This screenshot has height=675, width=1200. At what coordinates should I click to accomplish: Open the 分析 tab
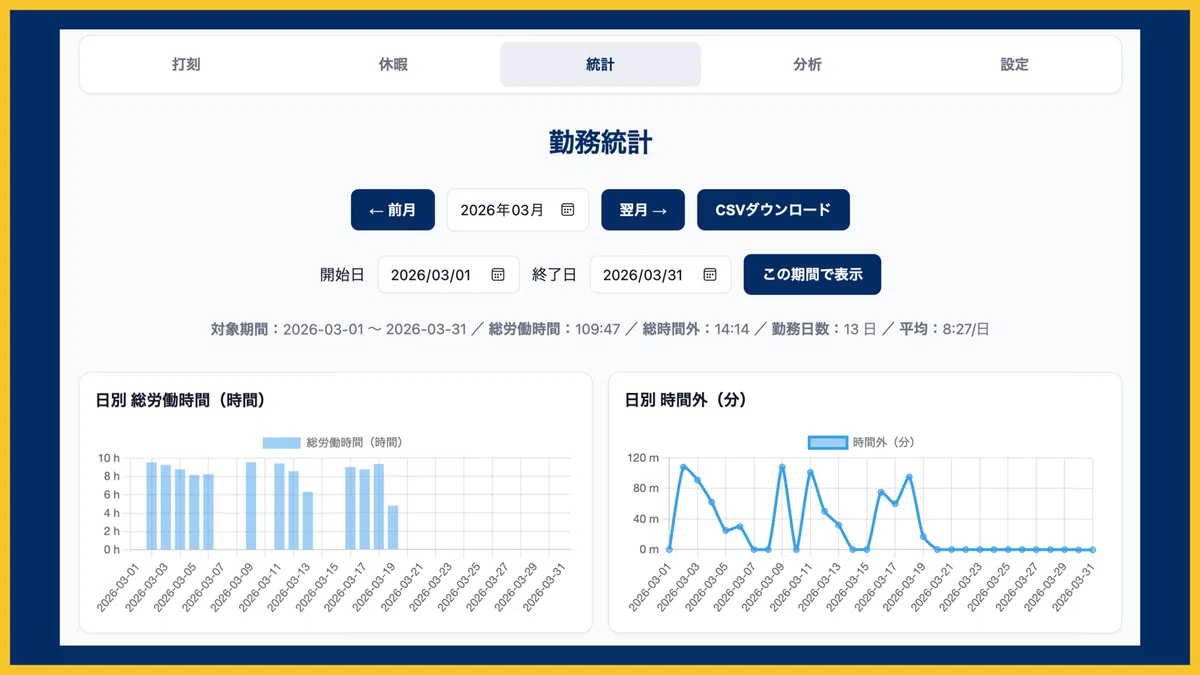pos(807,64)
